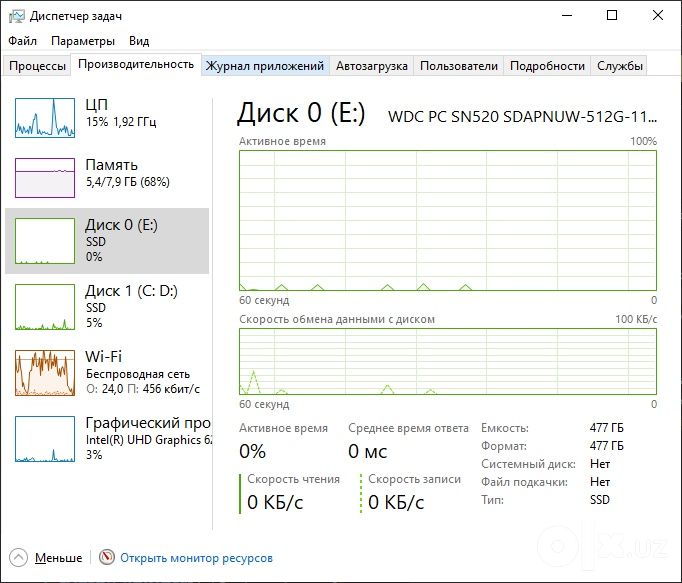Click the Память 5,4/7,9 ГБ (68%) value
The image size is (682, 583).
[127, 182]
